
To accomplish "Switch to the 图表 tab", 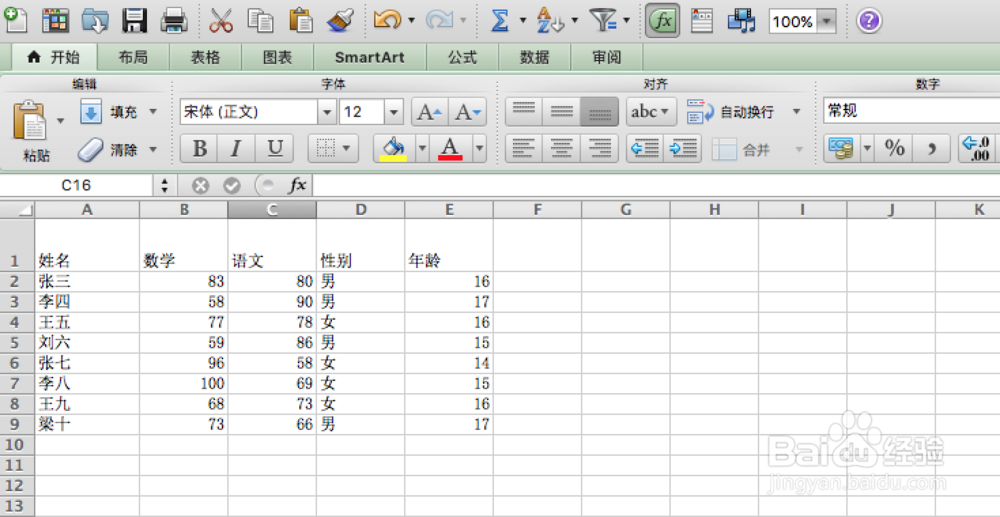I will click(x=277, y=57).
